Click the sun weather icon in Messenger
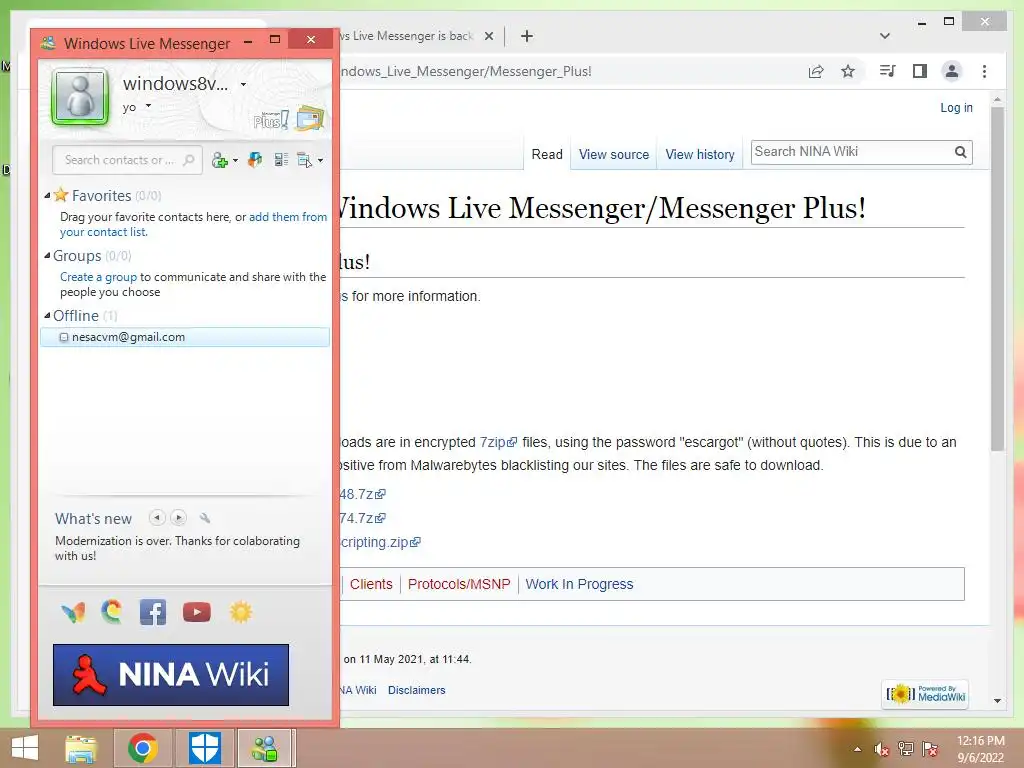1024x768 pixels. click(x=240, y=612)
